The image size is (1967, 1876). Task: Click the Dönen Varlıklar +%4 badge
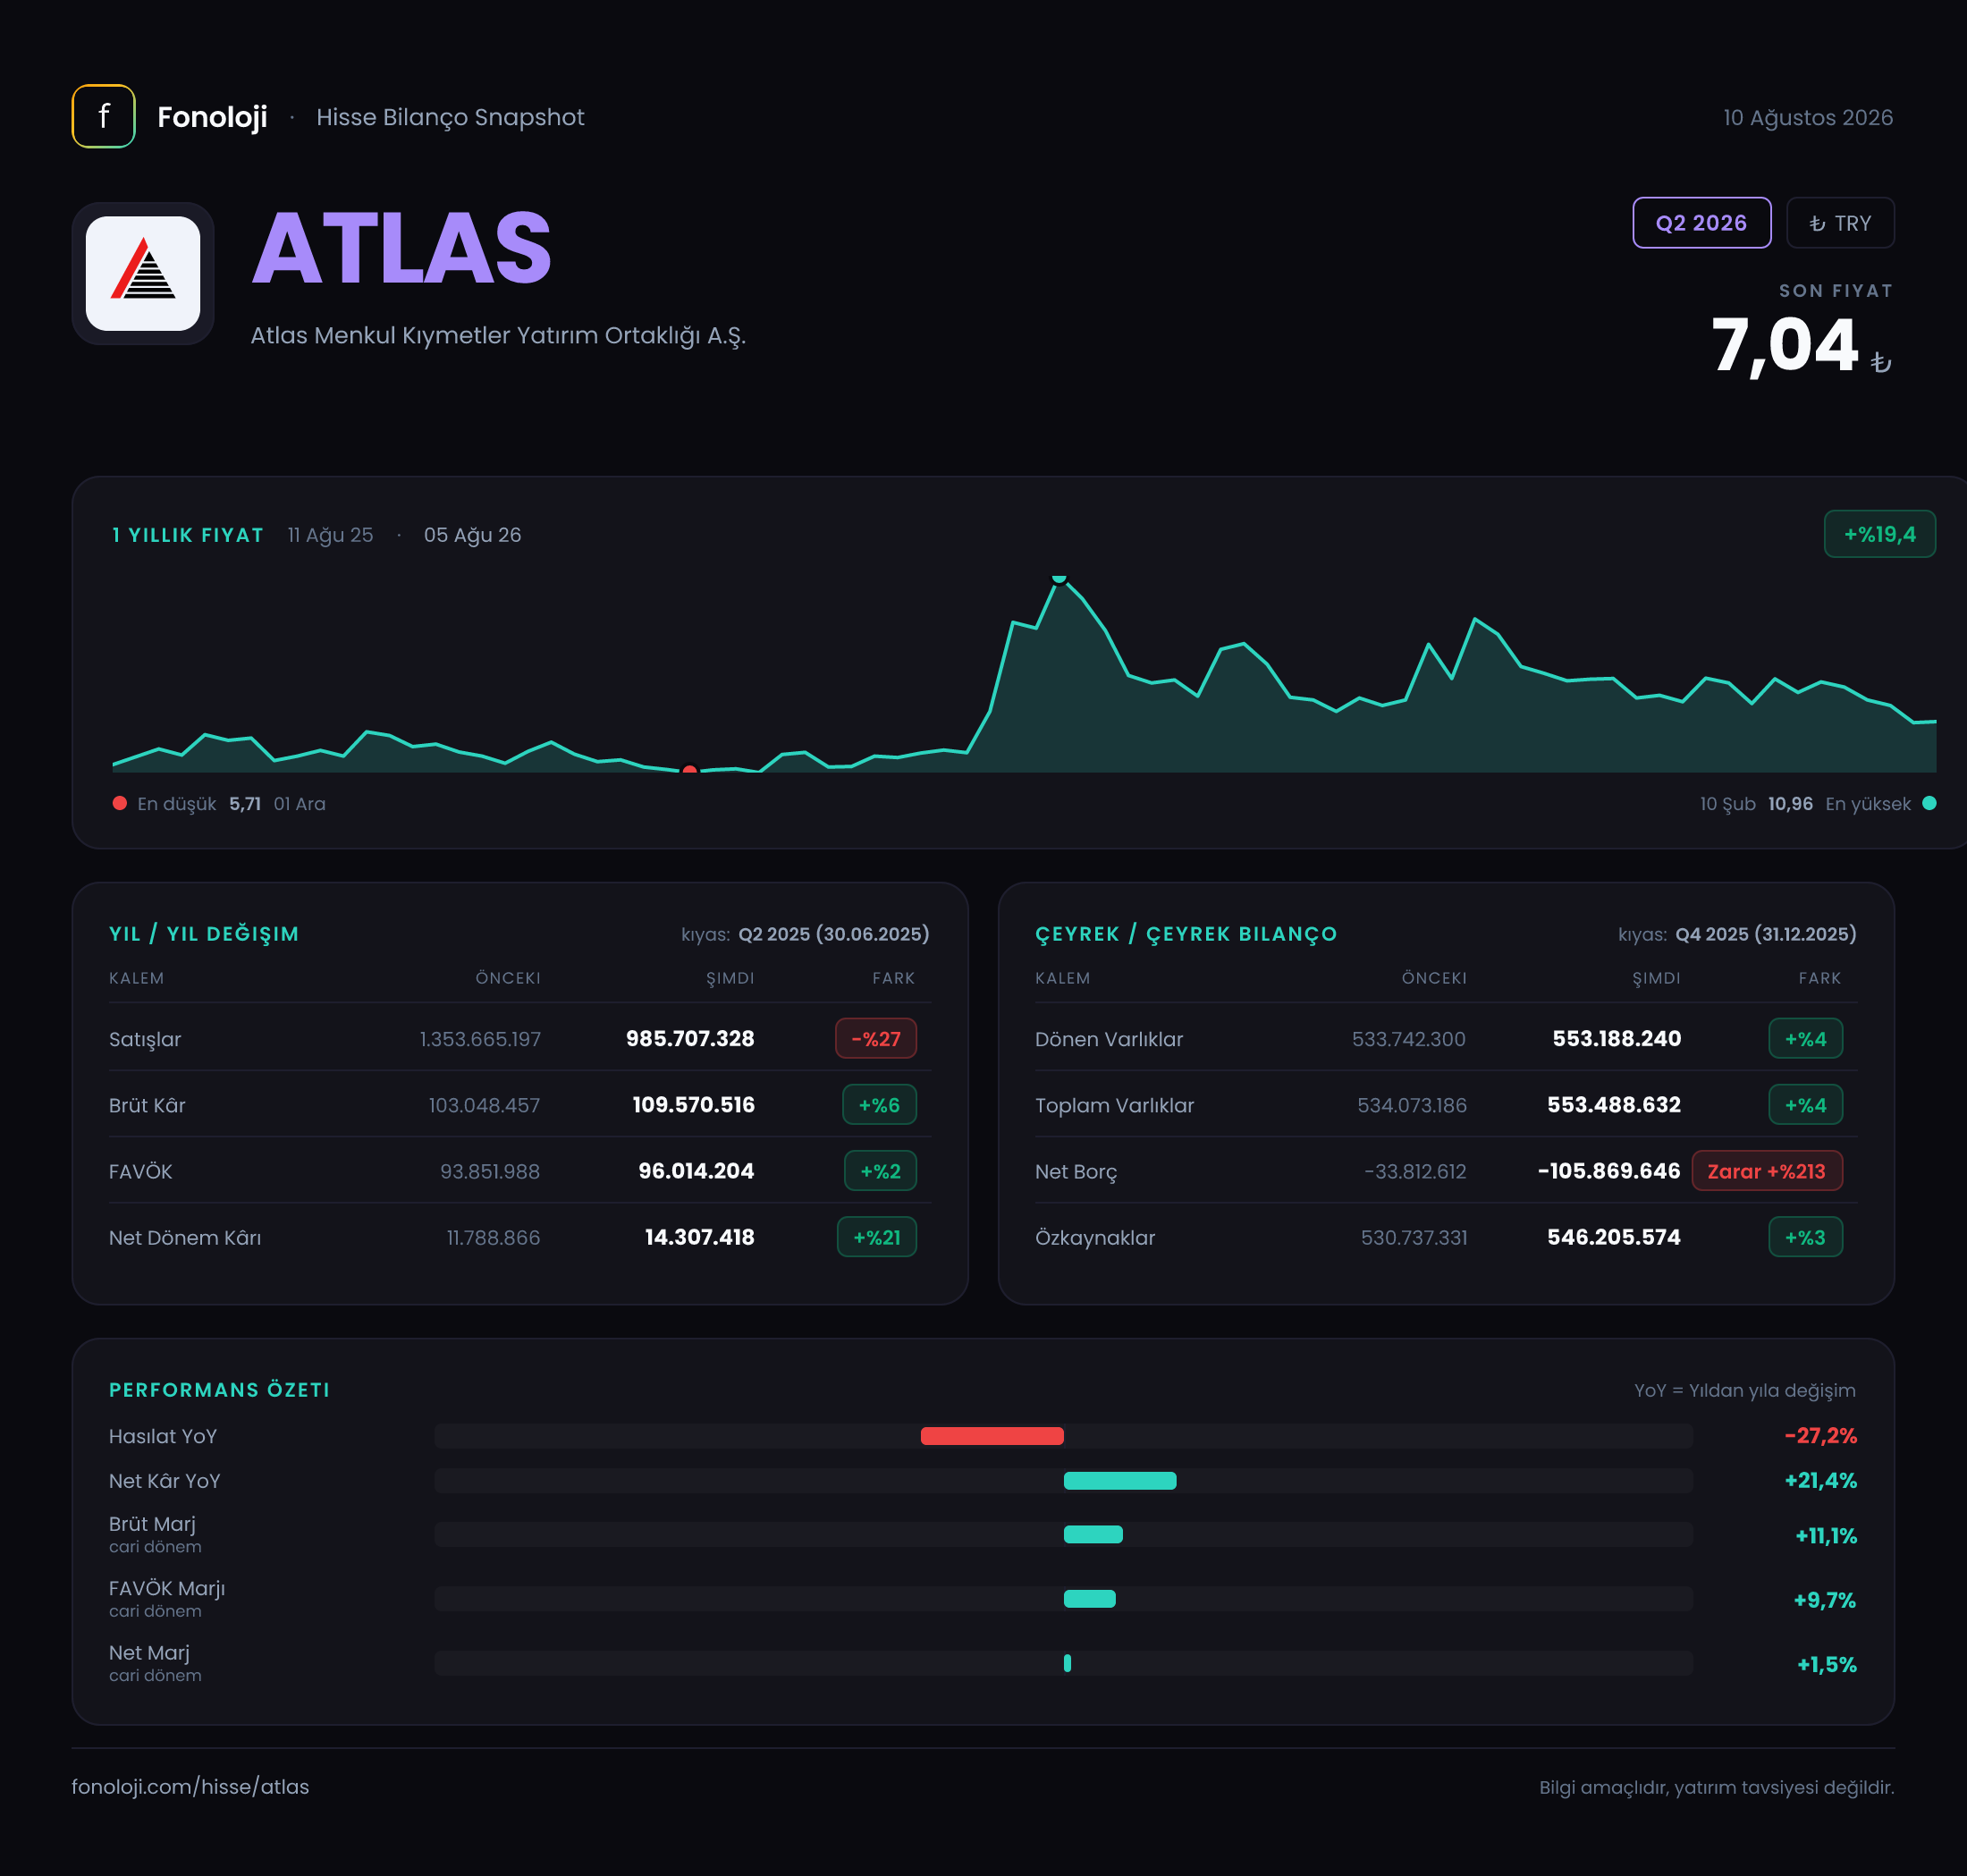(1805, 1038)
